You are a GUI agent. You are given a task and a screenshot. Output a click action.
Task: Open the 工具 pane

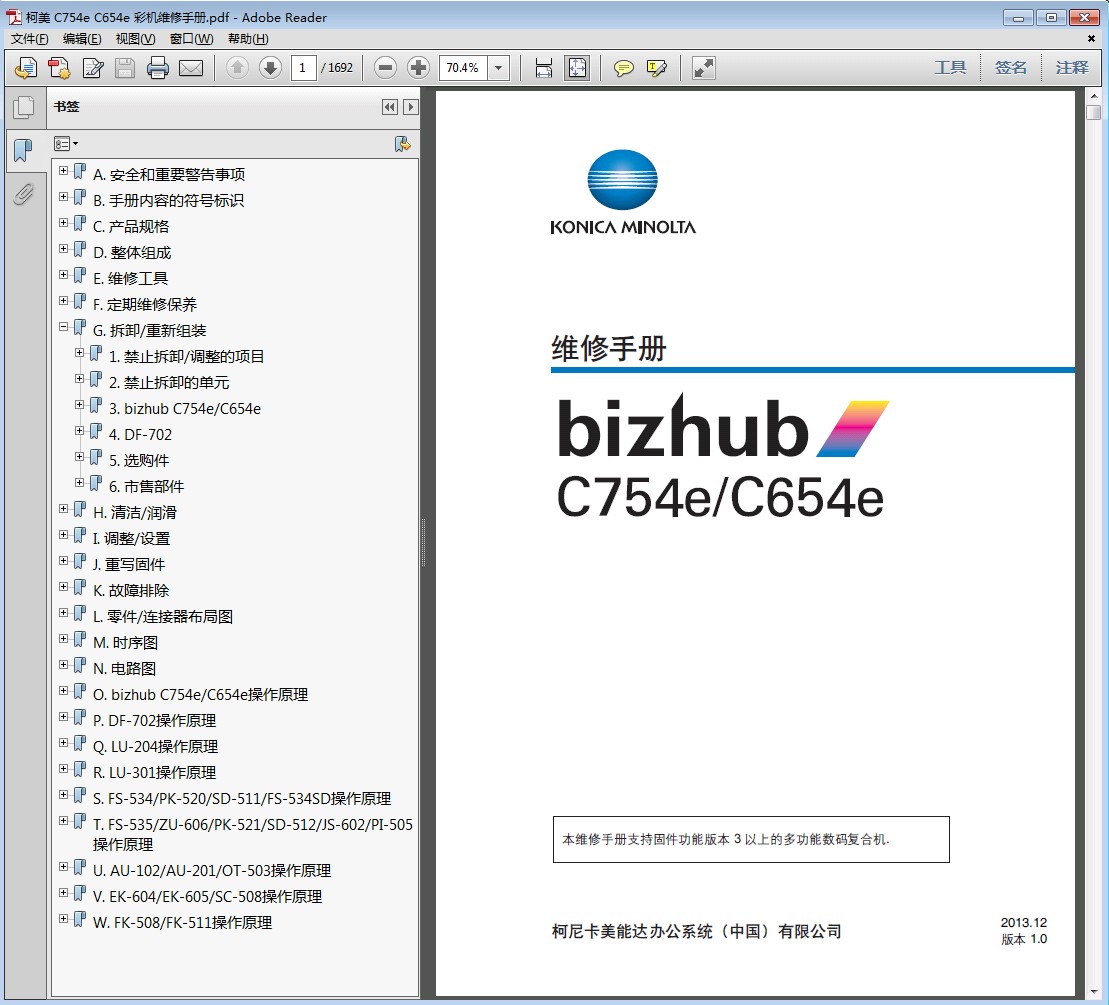coord(950,68)
